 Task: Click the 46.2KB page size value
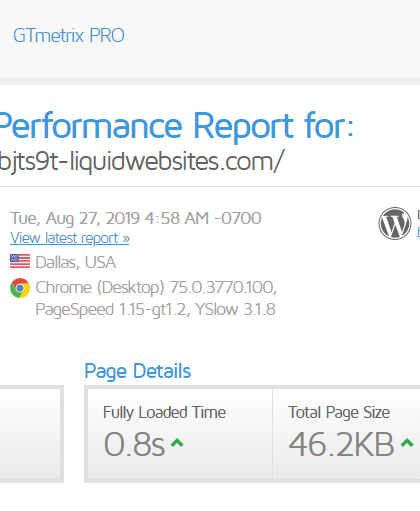(341, 444)
